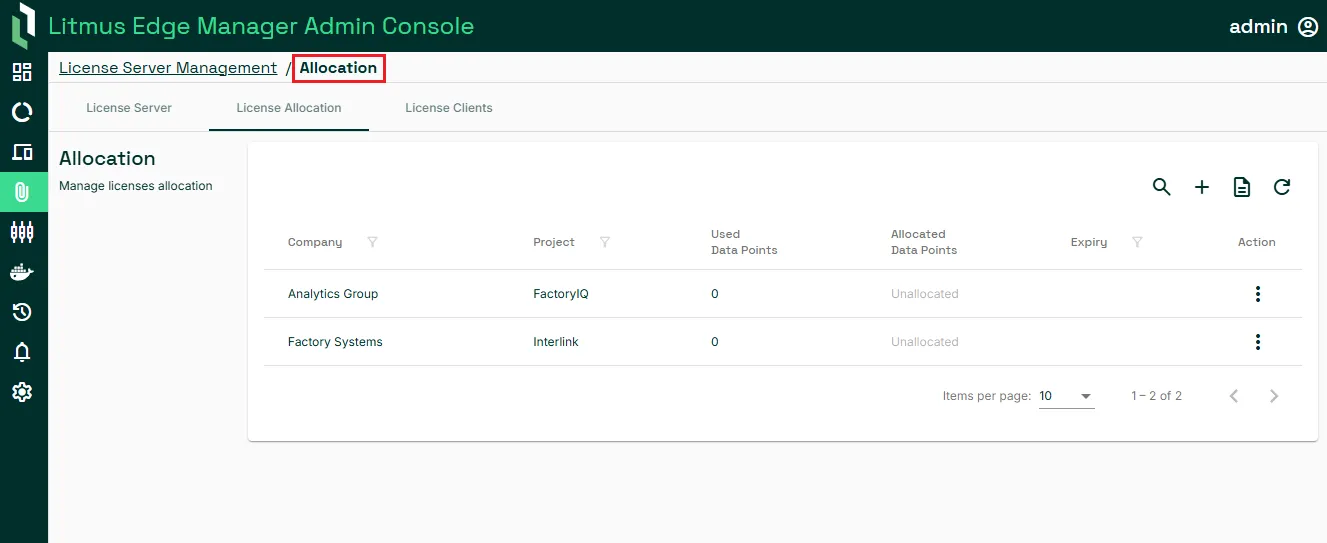Image resolution: width=1327 pixels, height=543 pixels.
Task: Click the Used Data Points column header
Action: click(x=744, y=242)
